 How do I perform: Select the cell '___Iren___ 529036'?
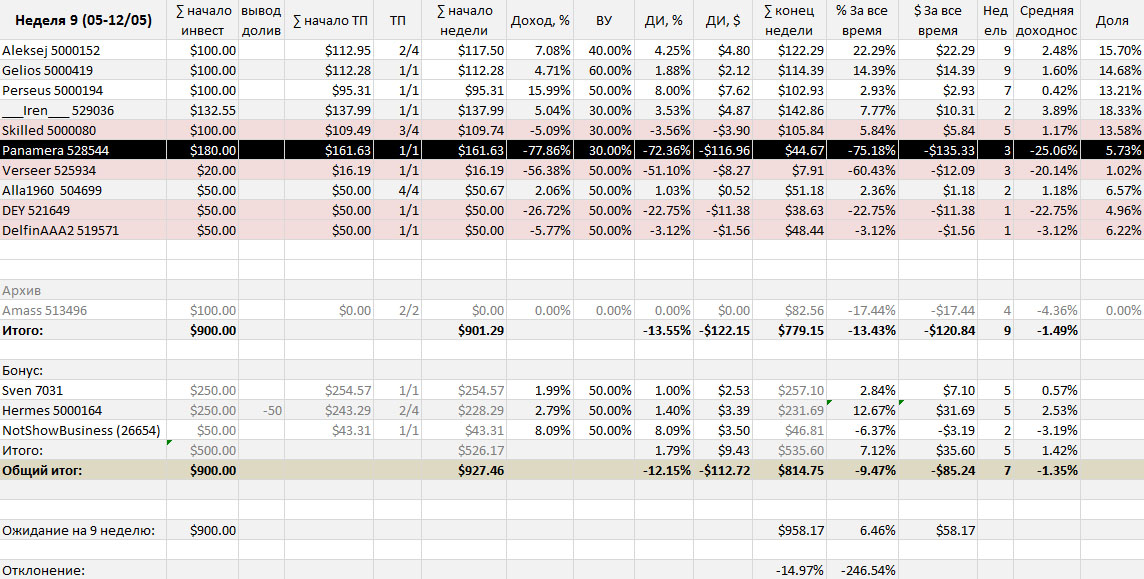83,111
